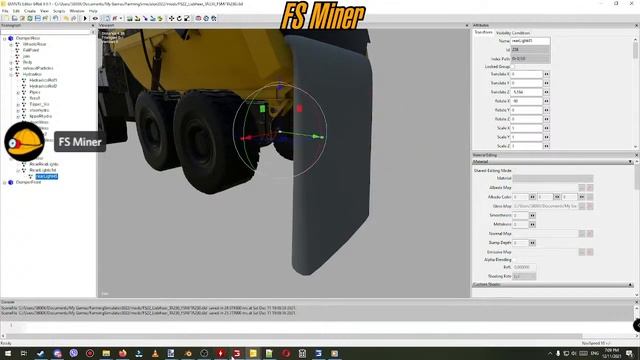Click the Rotate X value field
This screenshot has width=640, height=360.
tap(527, 101)
